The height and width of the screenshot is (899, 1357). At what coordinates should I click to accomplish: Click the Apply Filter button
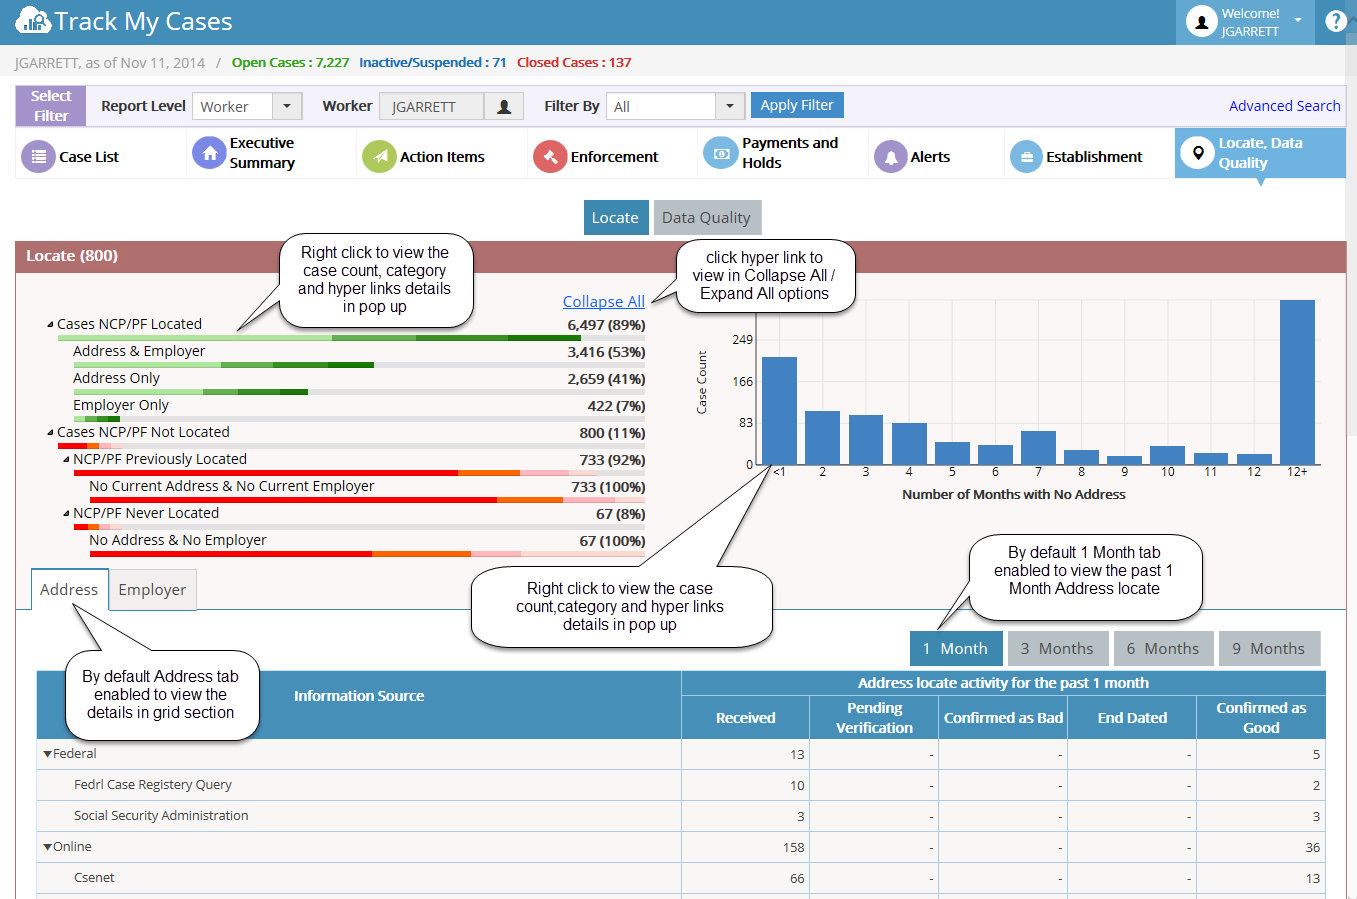(797, 105)
